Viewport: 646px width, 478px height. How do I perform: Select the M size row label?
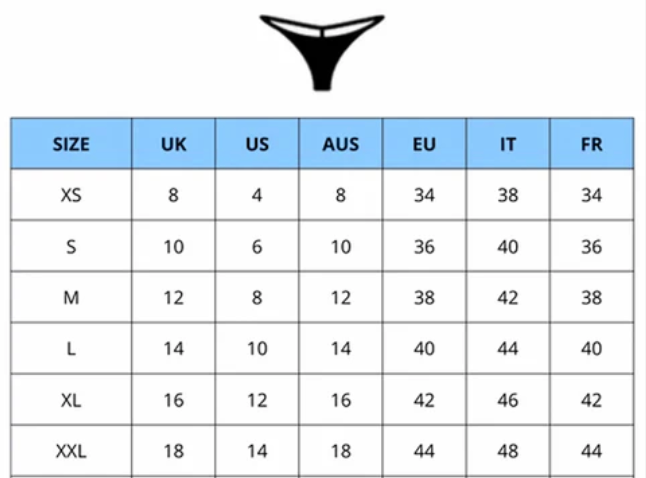click(71, 298)
